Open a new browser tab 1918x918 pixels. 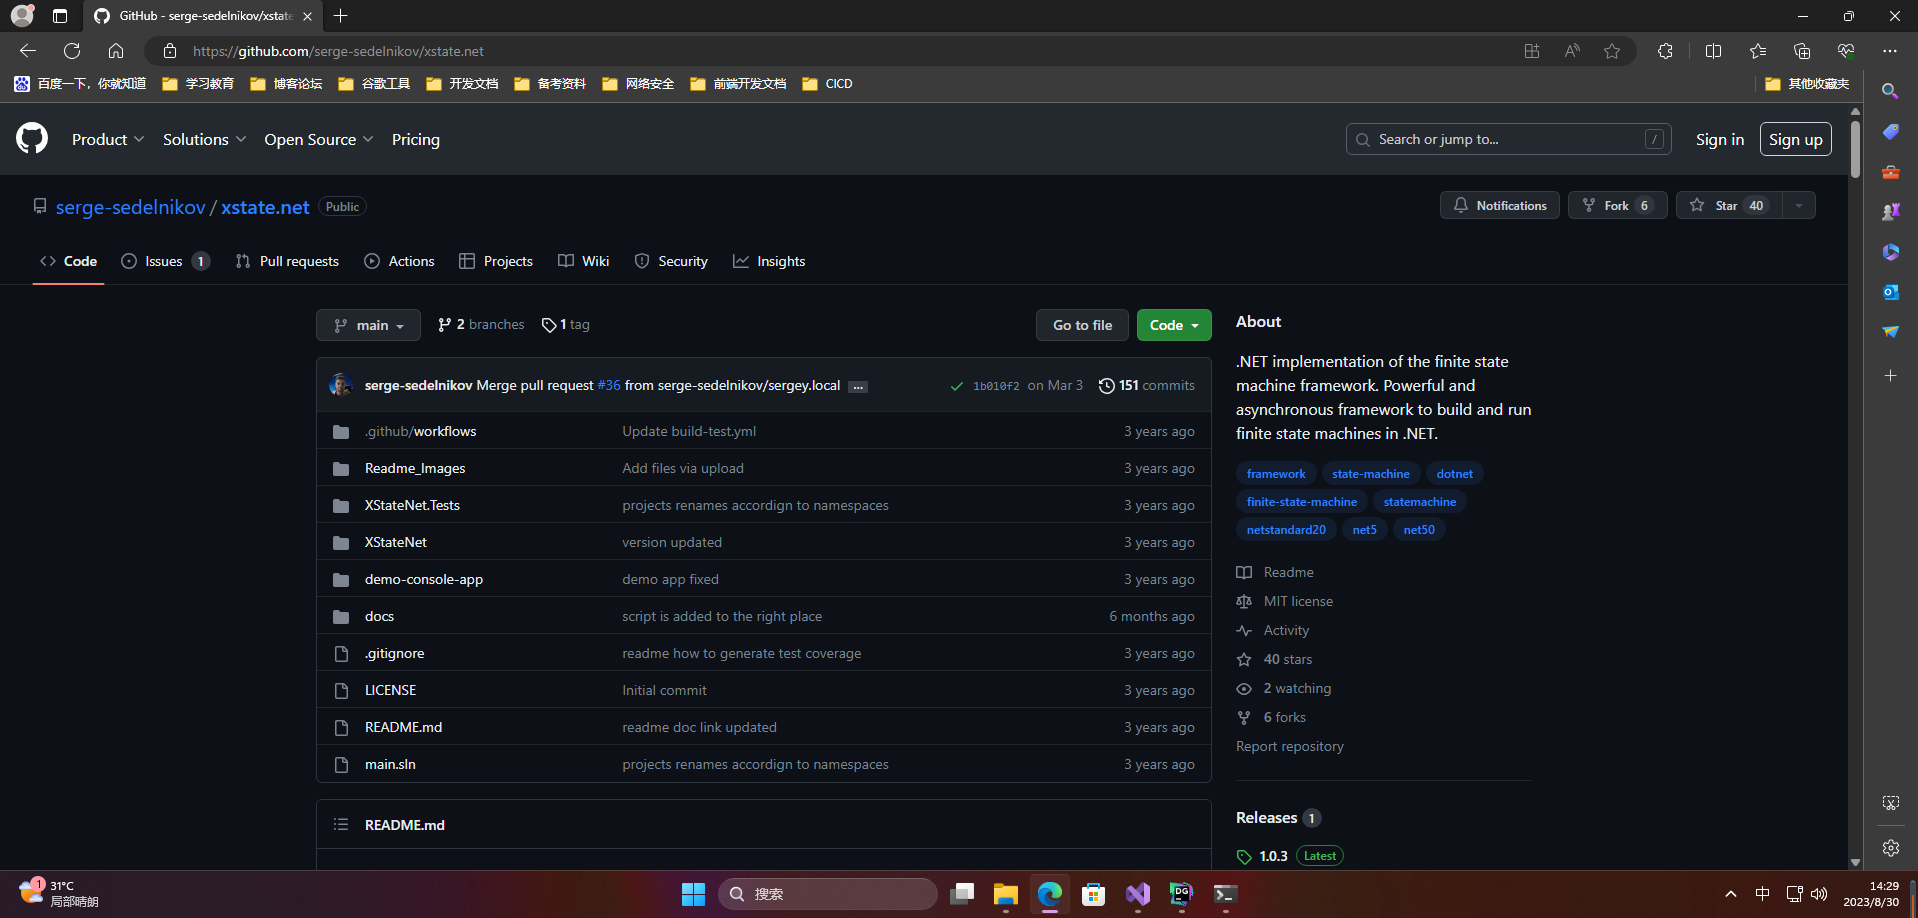tap(341, 16)
